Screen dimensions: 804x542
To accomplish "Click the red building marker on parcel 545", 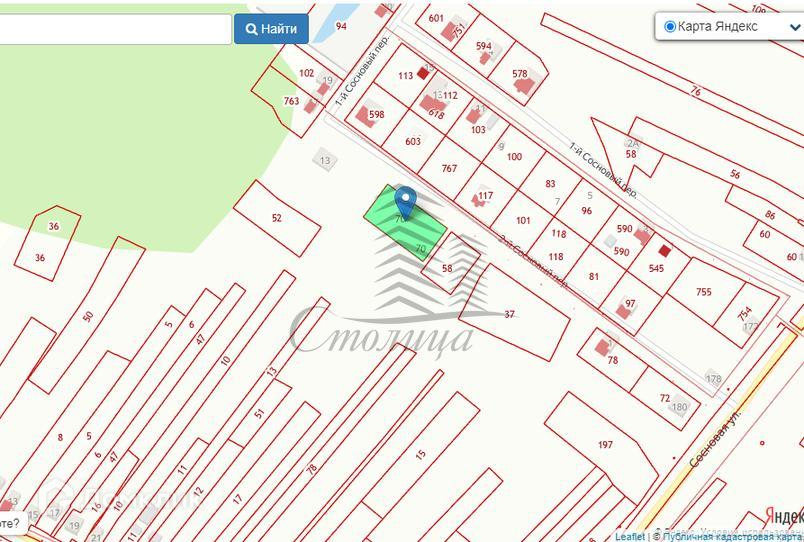I will [x=665, y=251].
